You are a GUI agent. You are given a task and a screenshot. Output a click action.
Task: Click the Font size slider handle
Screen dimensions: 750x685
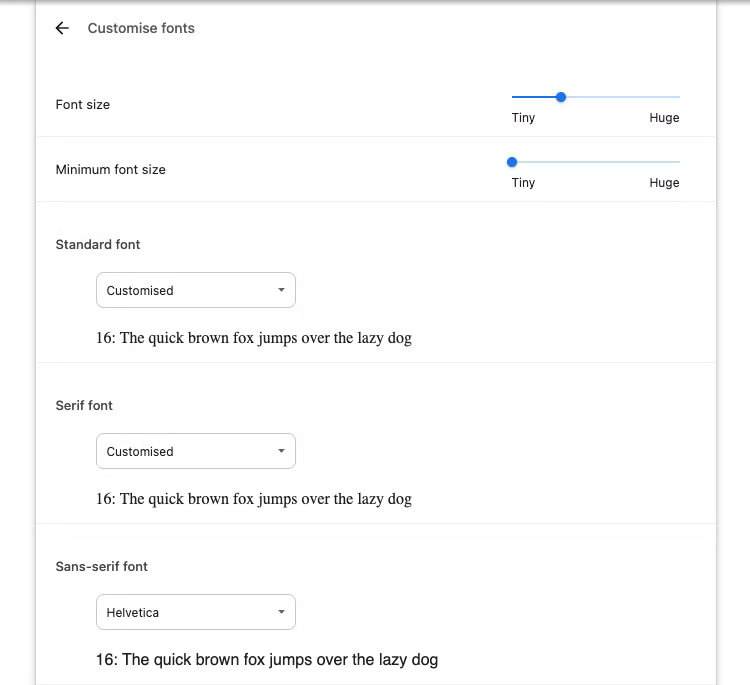click(561, 97)
